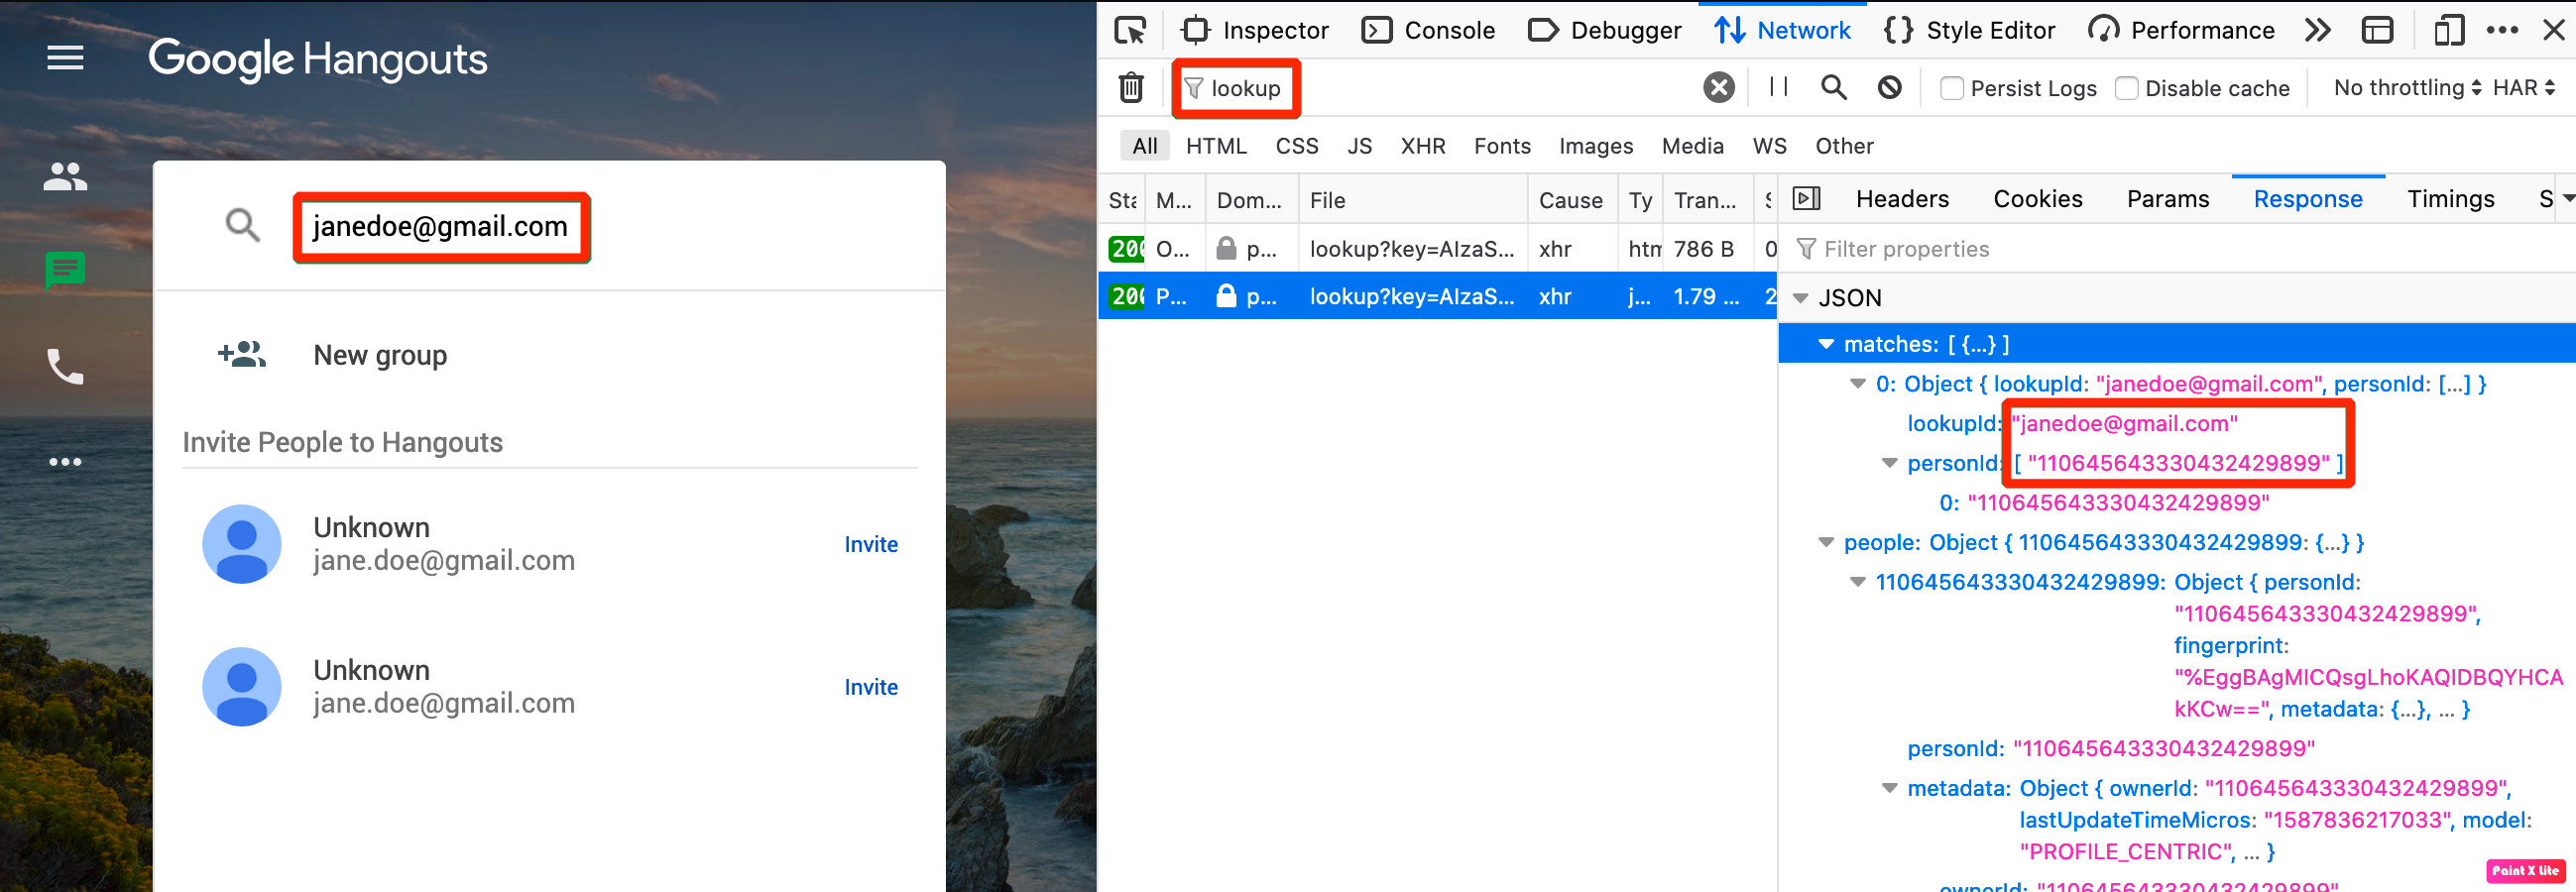Viewport: 2576px width, 892px height.
Task: Filter requests by Images type
Action: click(1596, 146)
